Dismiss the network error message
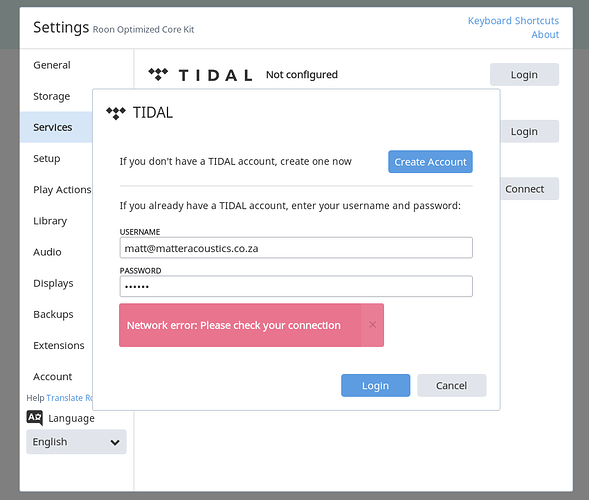589x500 pixels. (372, 325)
